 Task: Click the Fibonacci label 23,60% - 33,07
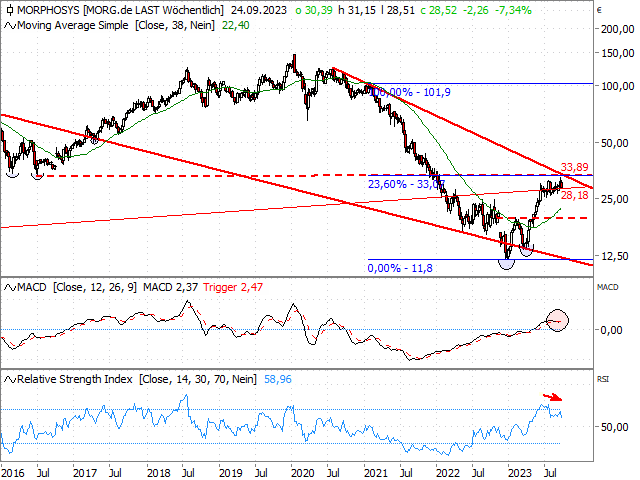[x=406, y=184]
